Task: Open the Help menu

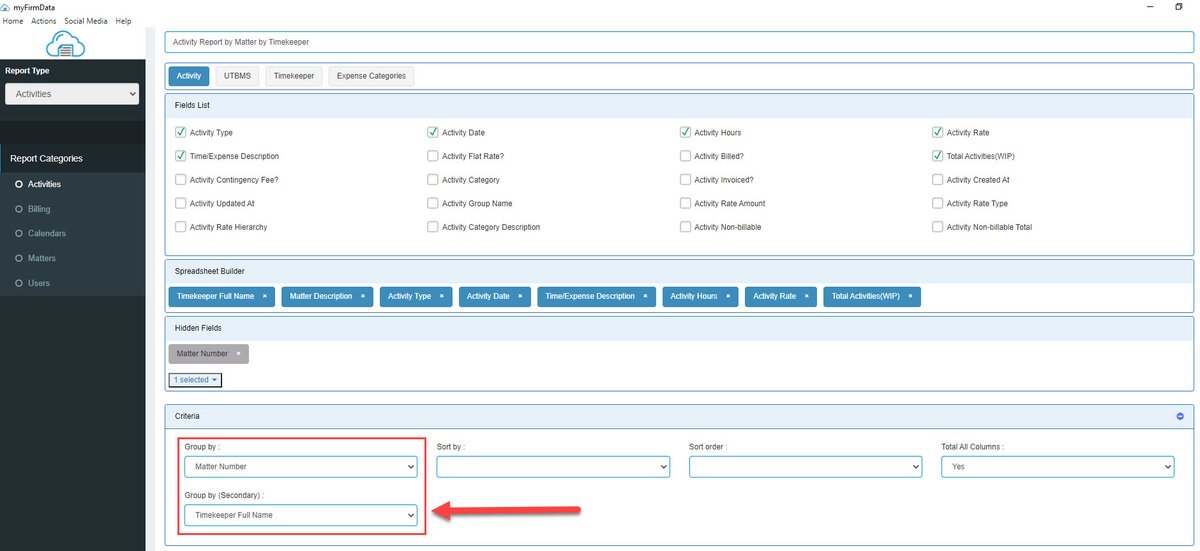Action: (x=124, y=21)
